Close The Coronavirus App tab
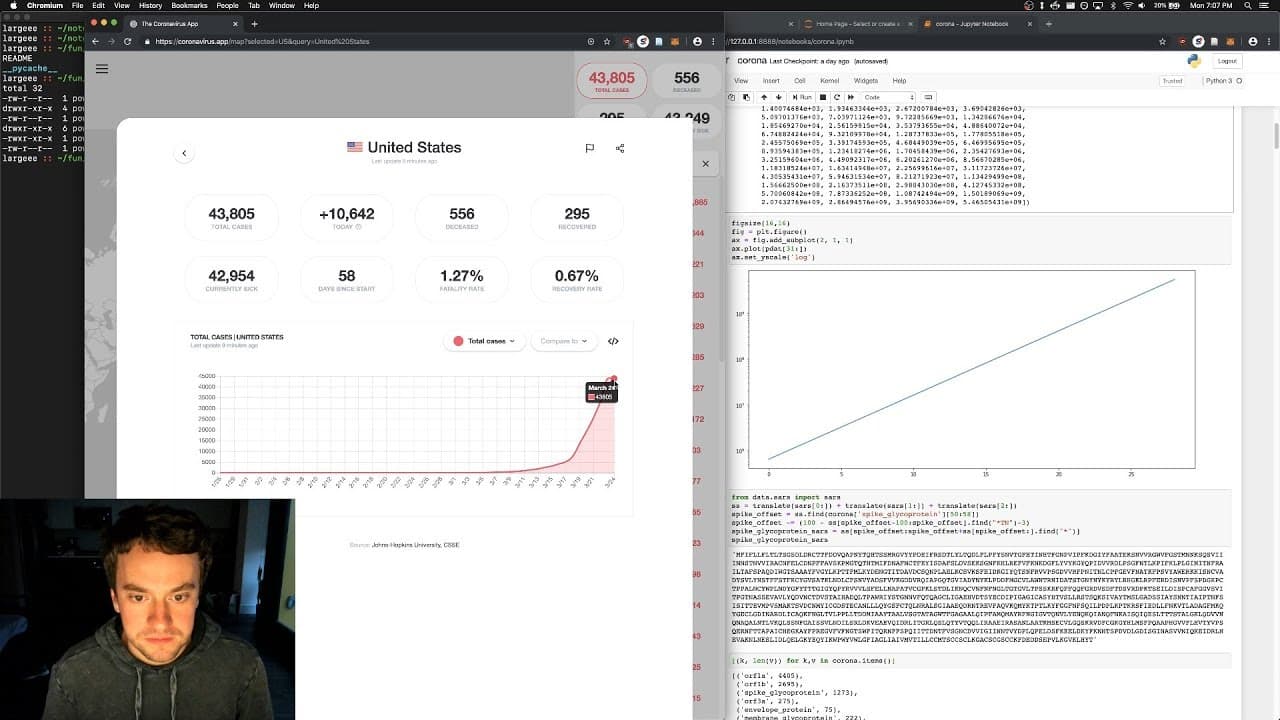 point(235,23)
